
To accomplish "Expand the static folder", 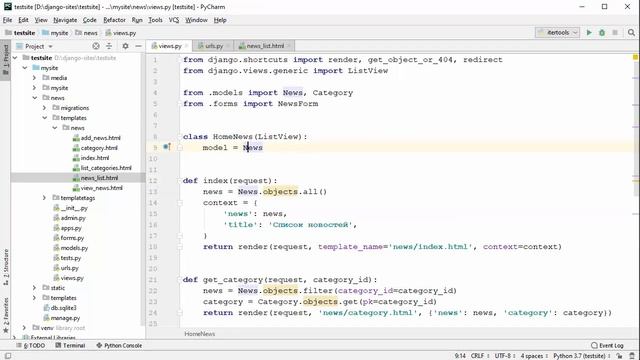I will [x=35, y=288].
